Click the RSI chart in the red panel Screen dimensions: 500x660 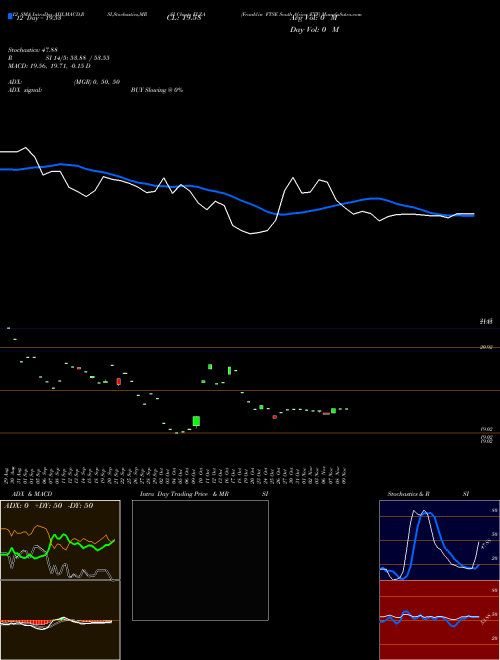coord(439,620)
